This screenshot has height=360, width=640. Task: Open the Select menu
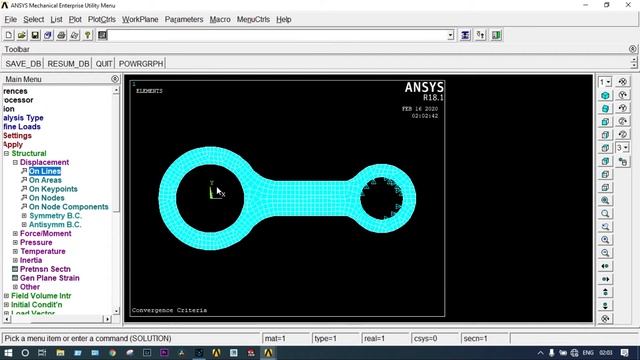33,19
